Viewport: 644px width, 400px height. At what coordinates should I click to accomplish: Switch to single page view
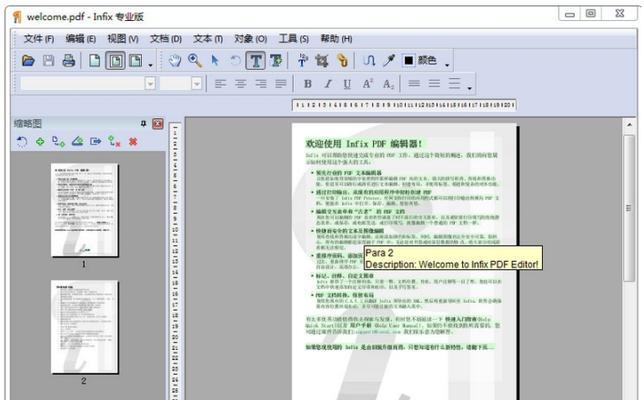pyautogui.click(x=94, y=61)
